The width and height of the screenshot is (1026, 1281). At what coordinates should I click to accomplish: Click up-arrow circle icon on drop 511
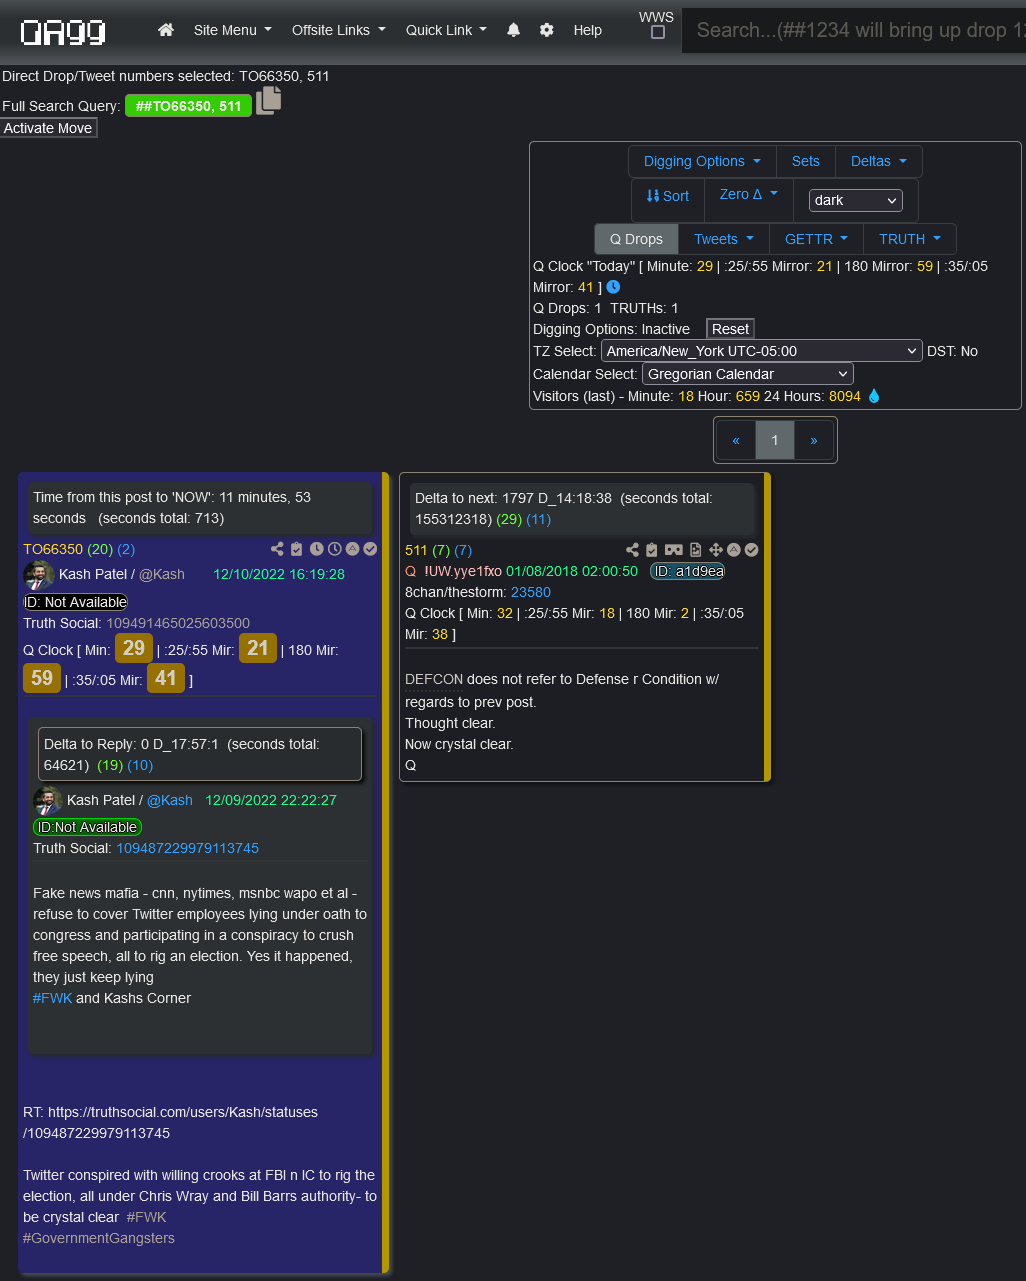tap(733, 550)
